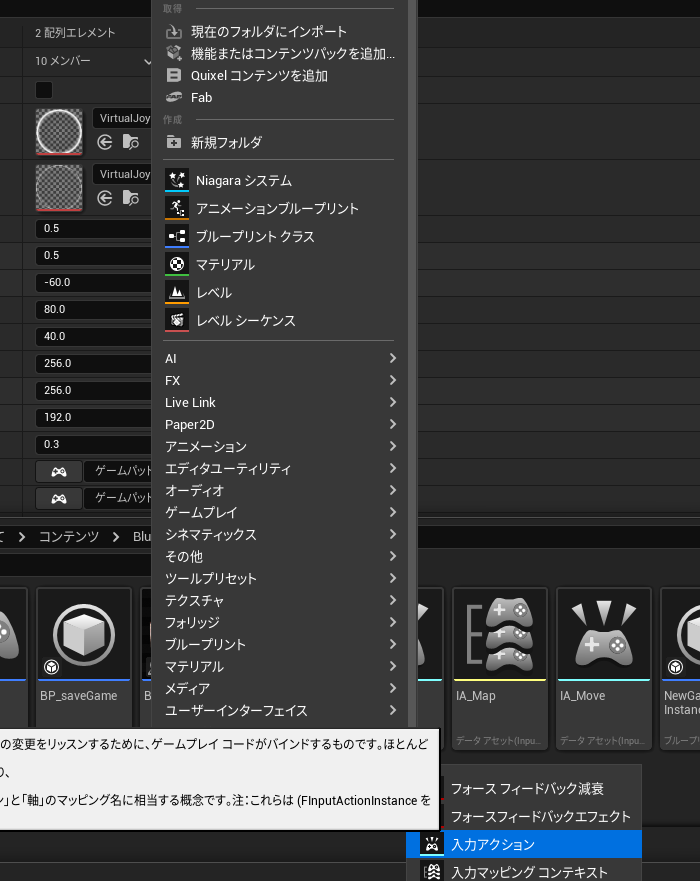Click the コンテンツ breadcrumb path button
Viewport: 700px width, 881px height.
pos(69,536)
